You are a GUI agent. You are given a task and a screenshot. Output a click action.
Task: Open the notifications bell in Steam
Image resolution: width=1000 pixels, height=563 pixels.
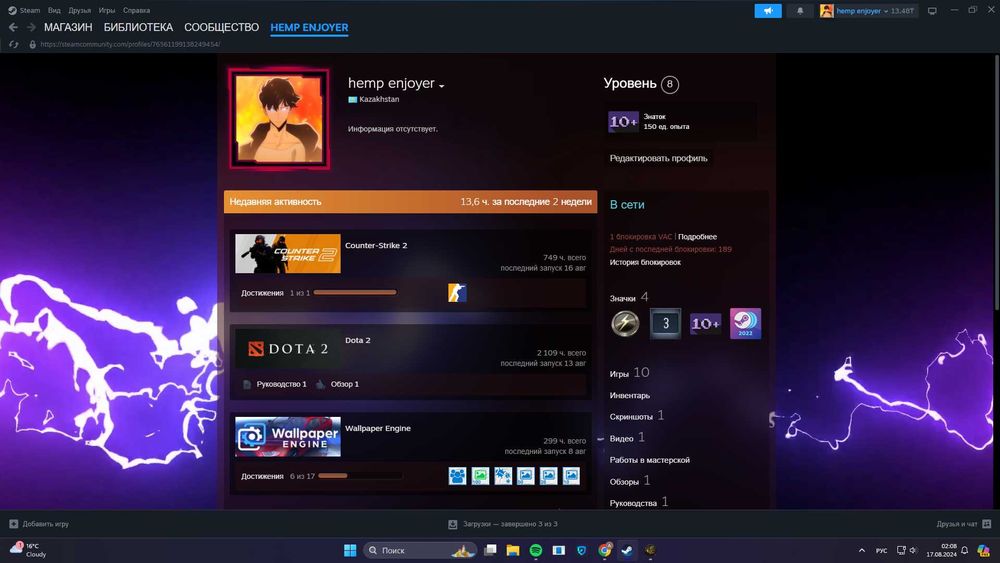click(x=800, y=11)
